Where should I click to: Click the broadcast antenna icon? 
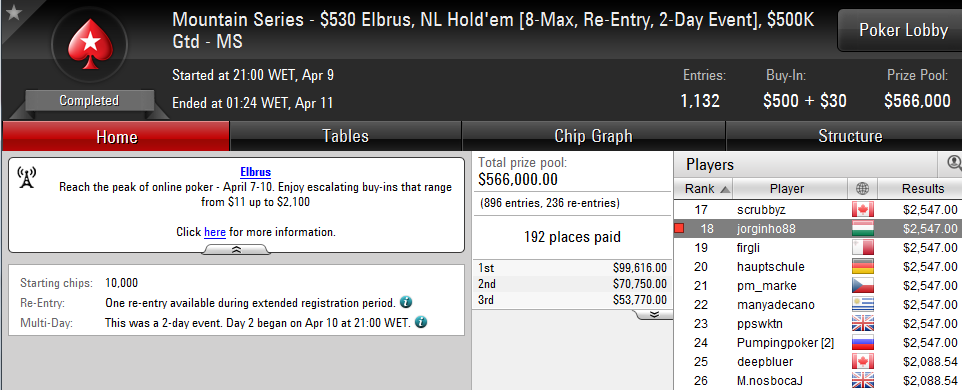point(26,177)
